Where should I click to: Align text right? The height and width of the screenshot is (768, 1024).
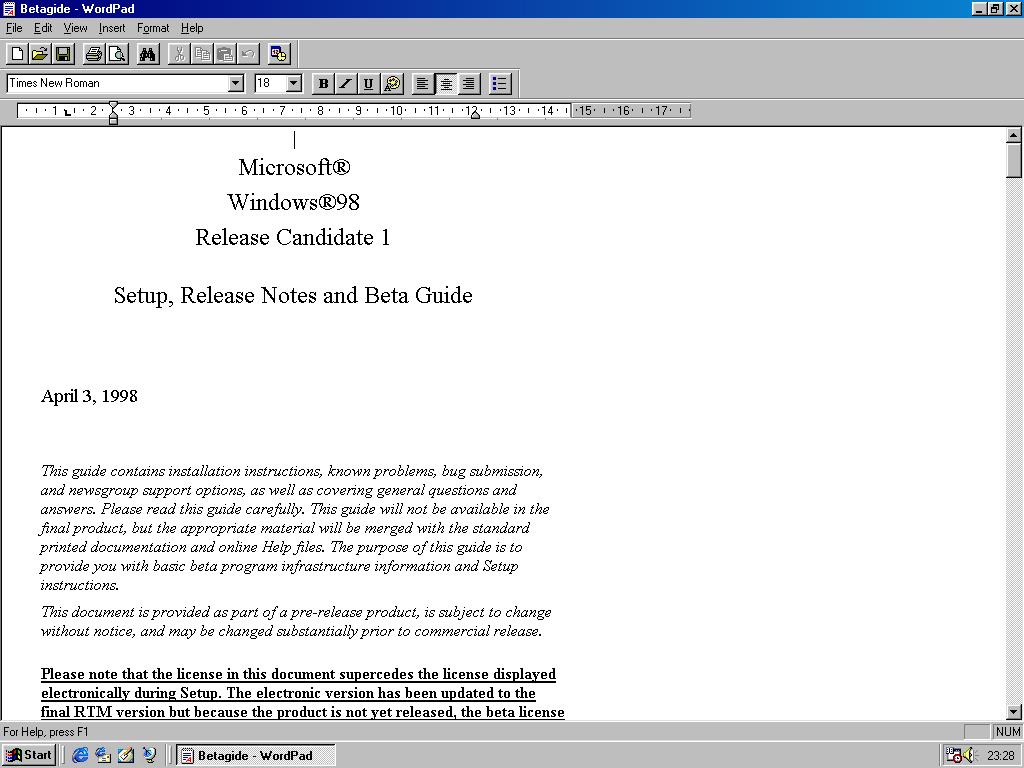(469, 84)
